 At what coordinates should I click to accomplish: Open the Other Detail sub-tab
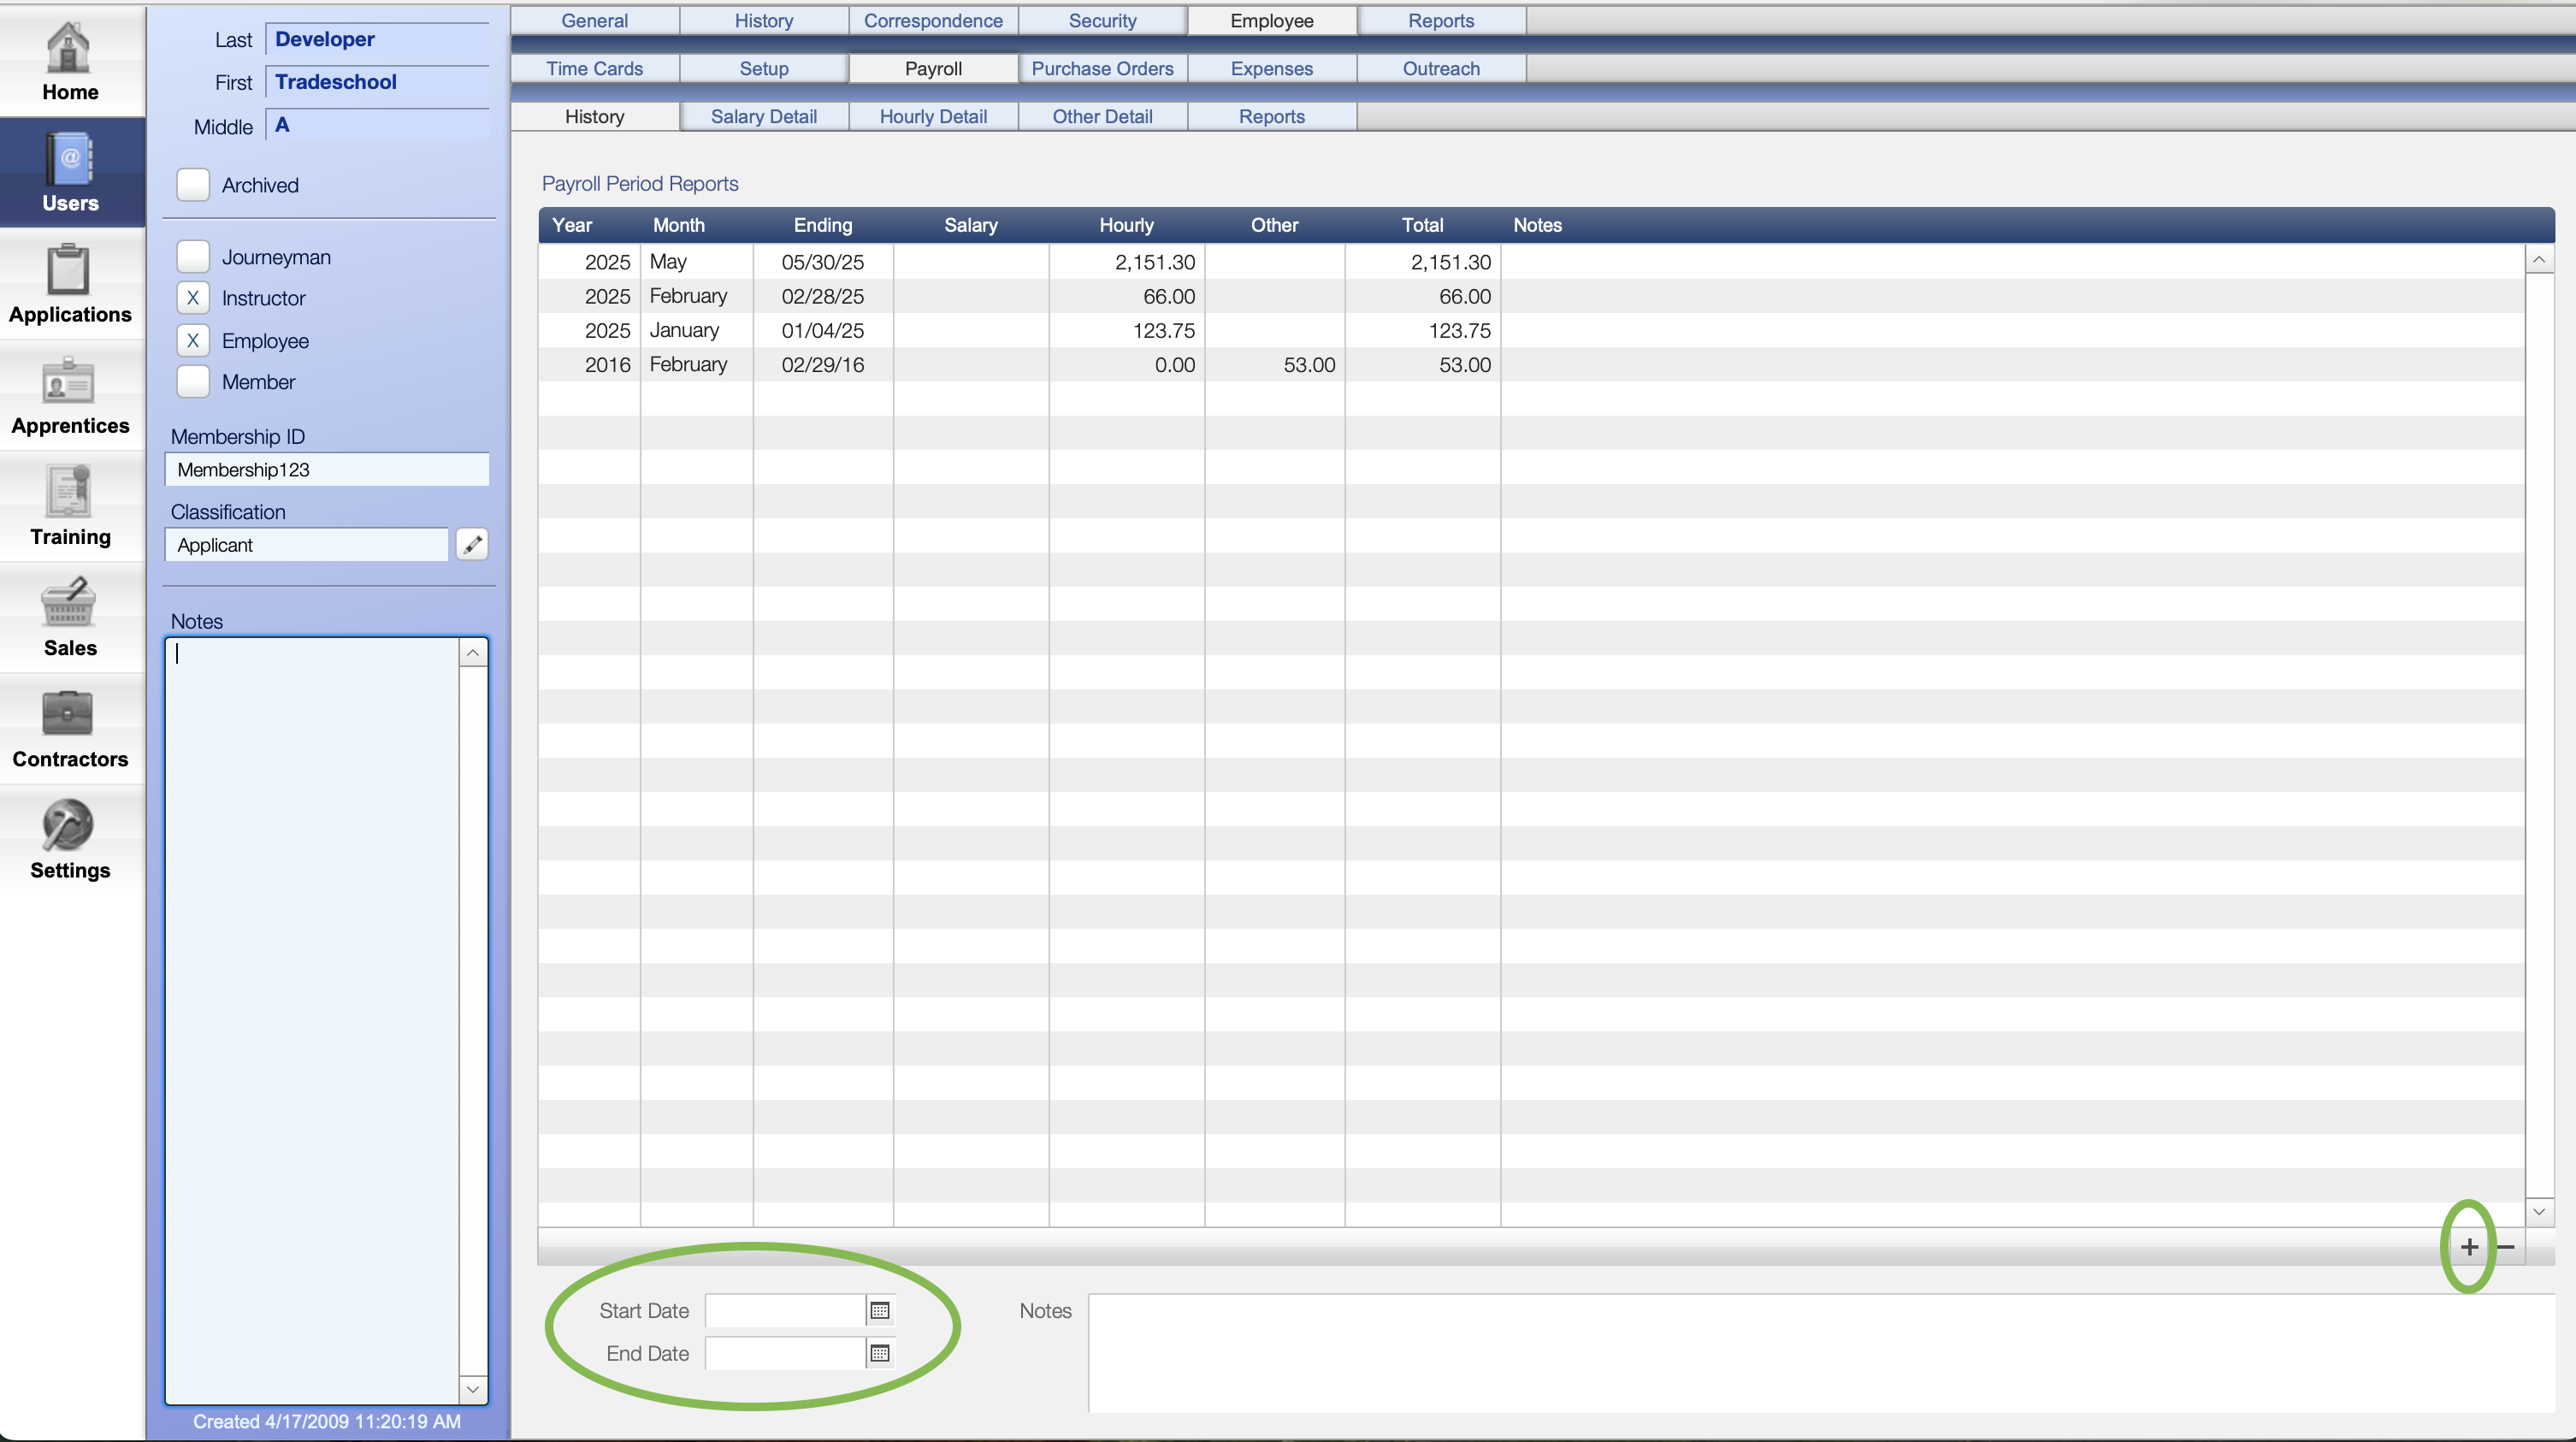tap(1103, 117)
